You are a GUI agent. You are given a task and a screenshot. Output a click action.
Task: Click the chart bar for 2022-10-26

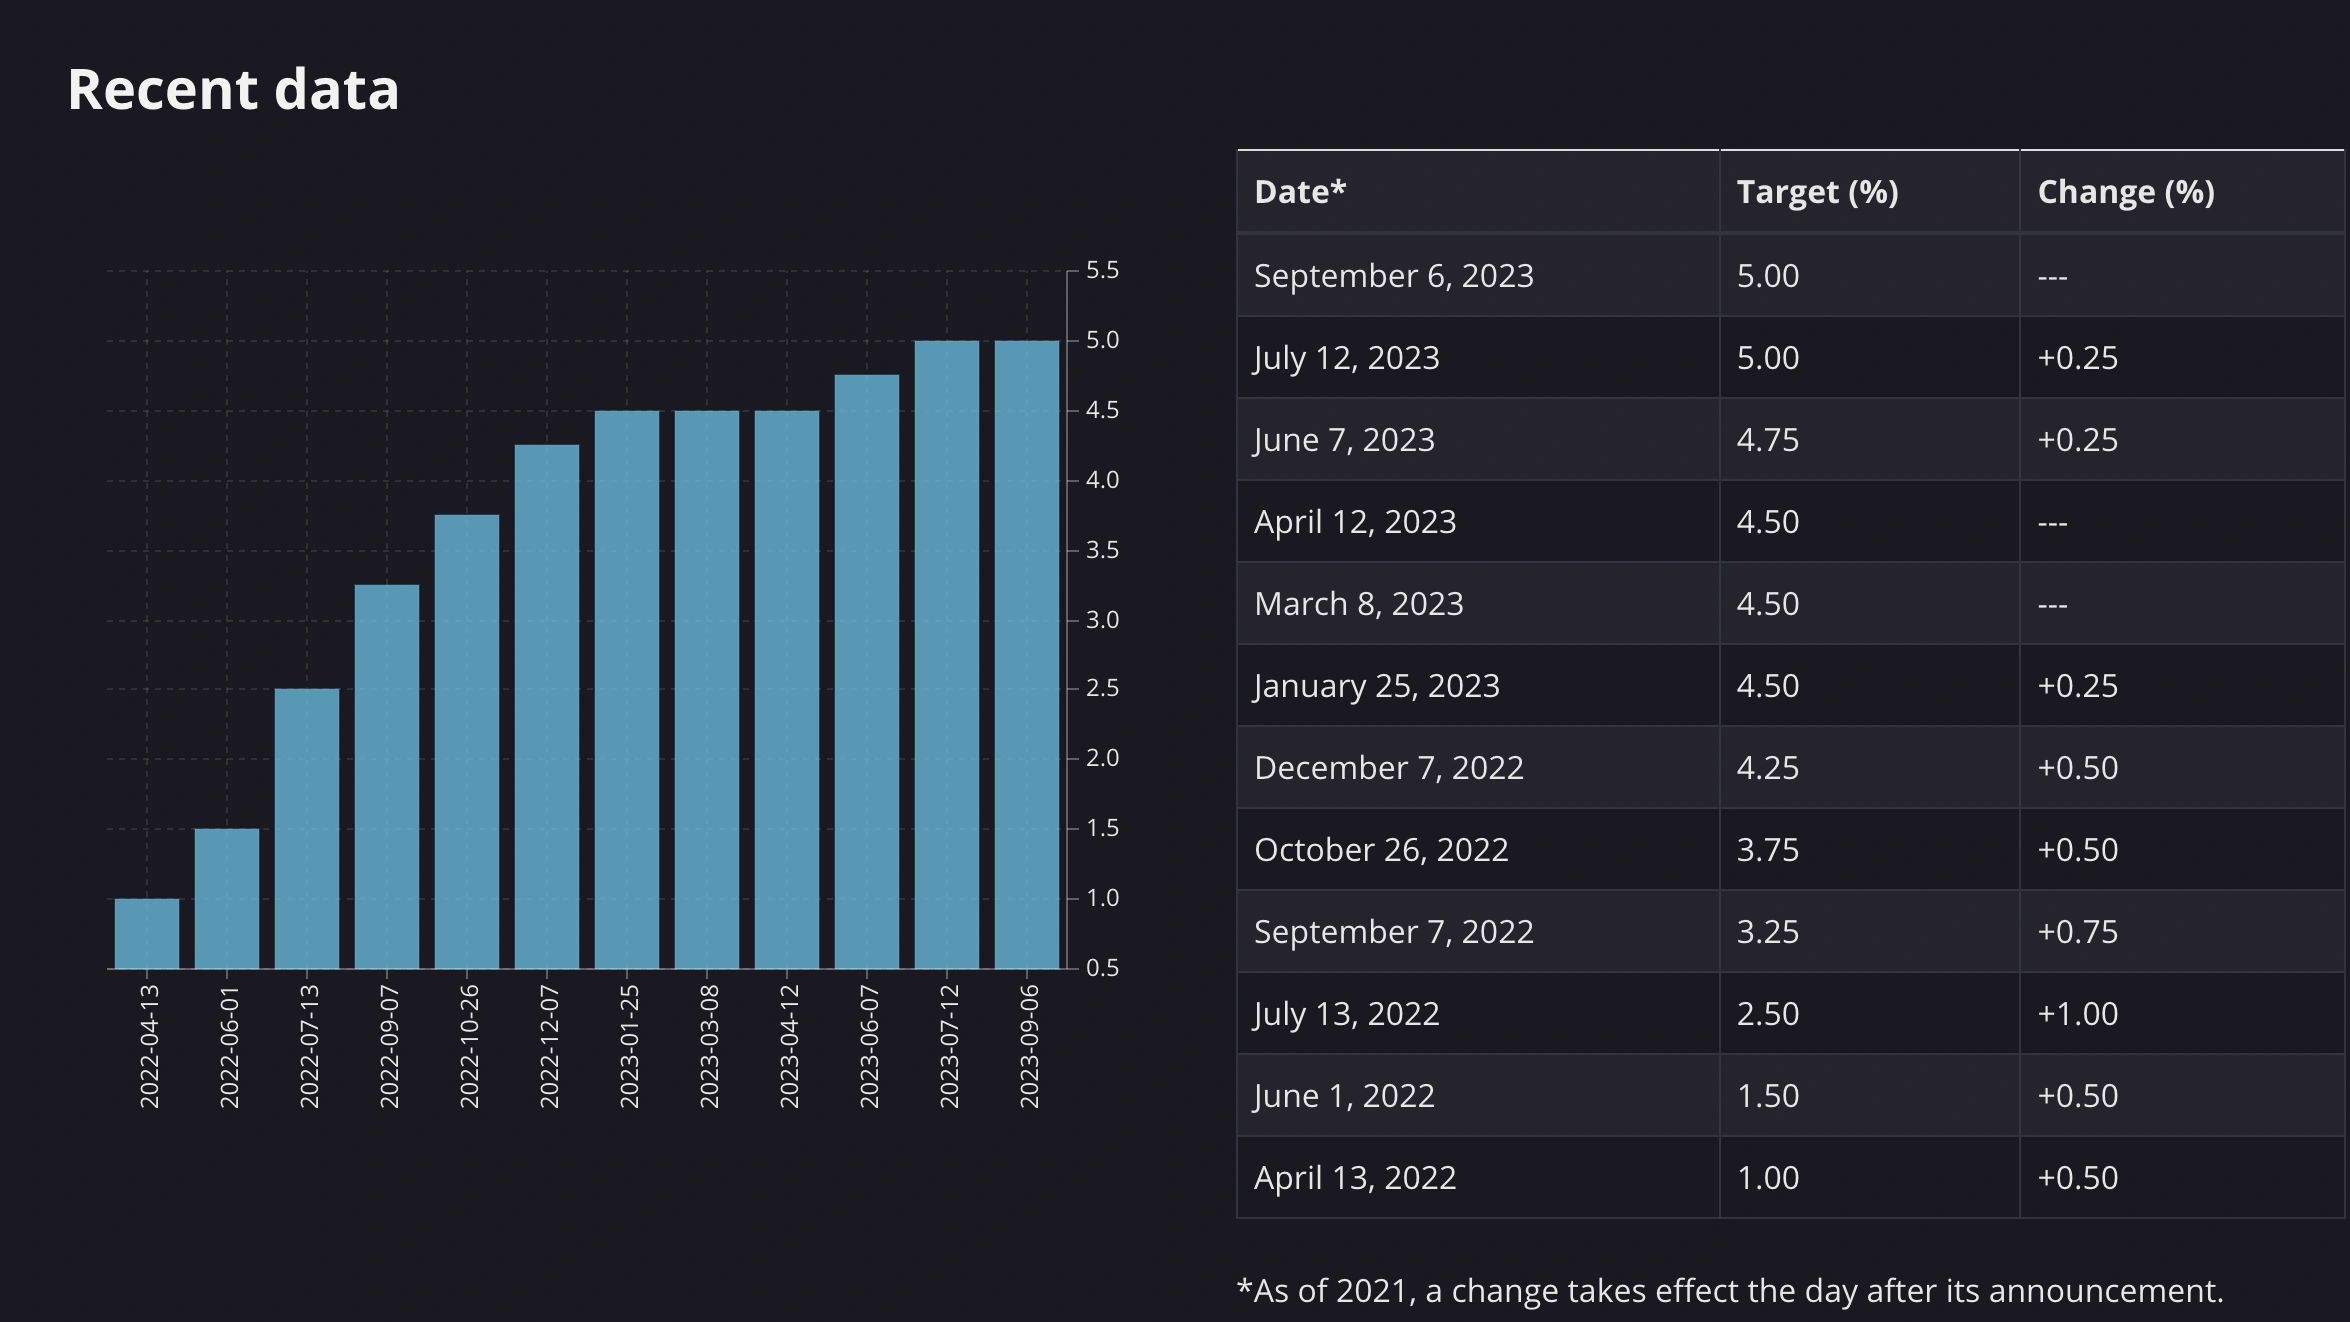[x=467, y=742]
